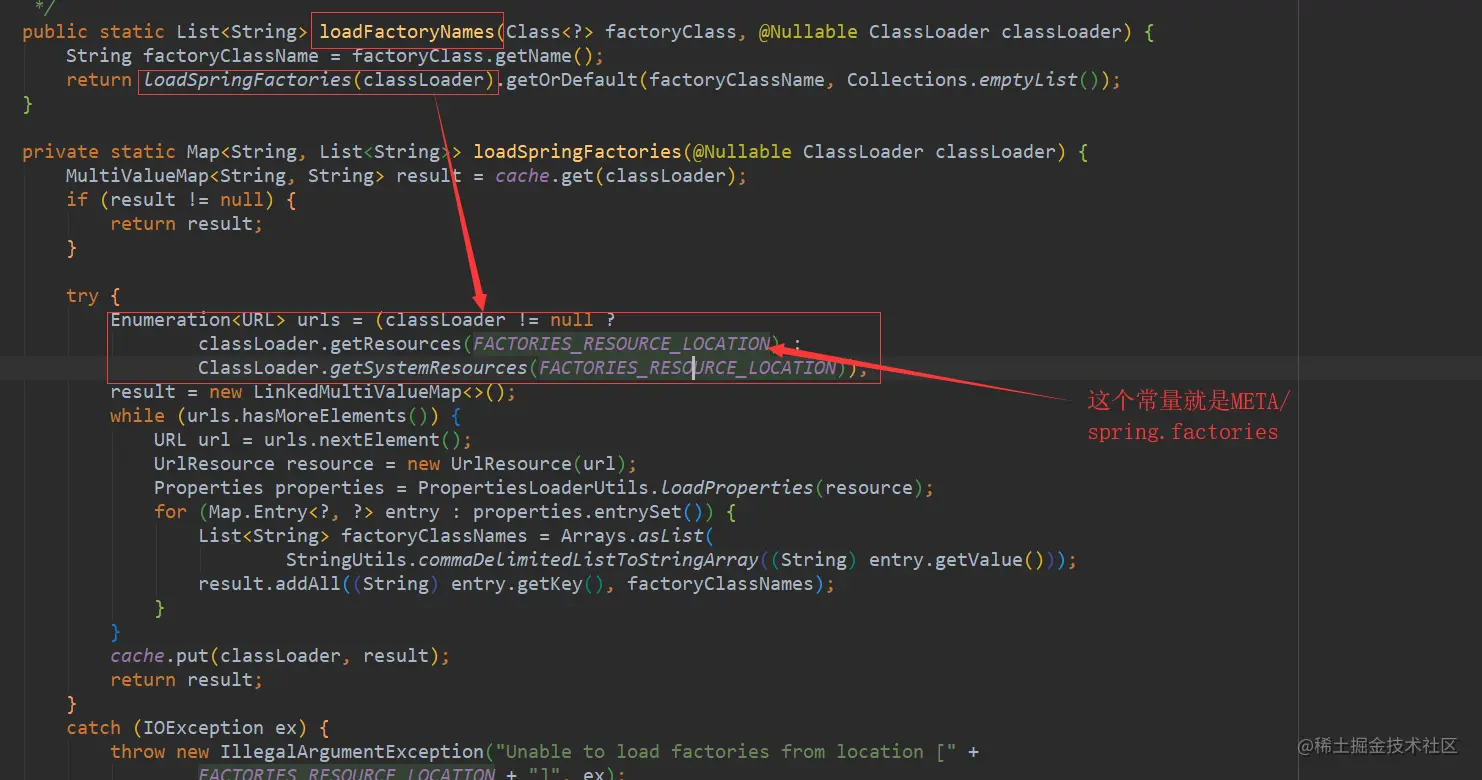Click the getSystemResources method call
The height and width of the screenshot is (780, 1482).
click(x=429, y=367)
